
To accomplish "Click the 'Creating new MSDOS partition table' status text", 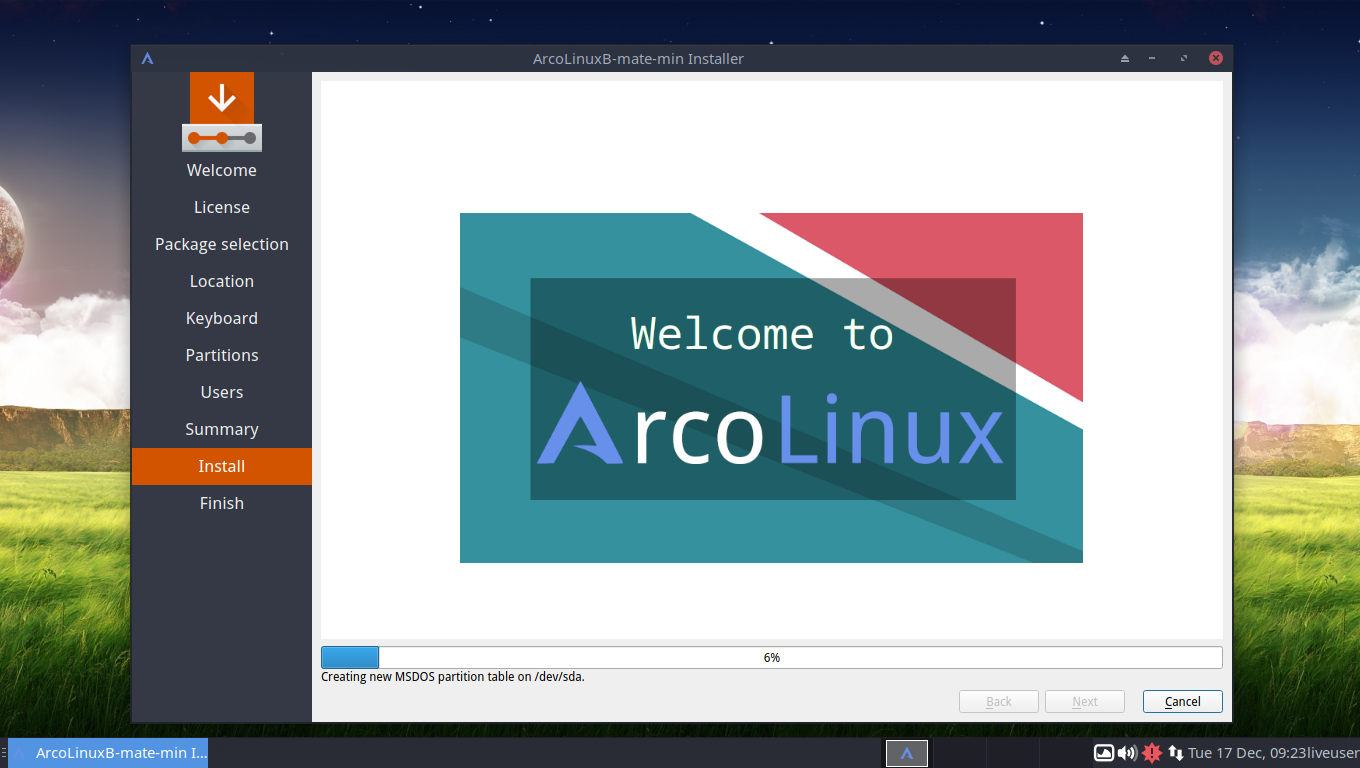I will click(453, 677).
